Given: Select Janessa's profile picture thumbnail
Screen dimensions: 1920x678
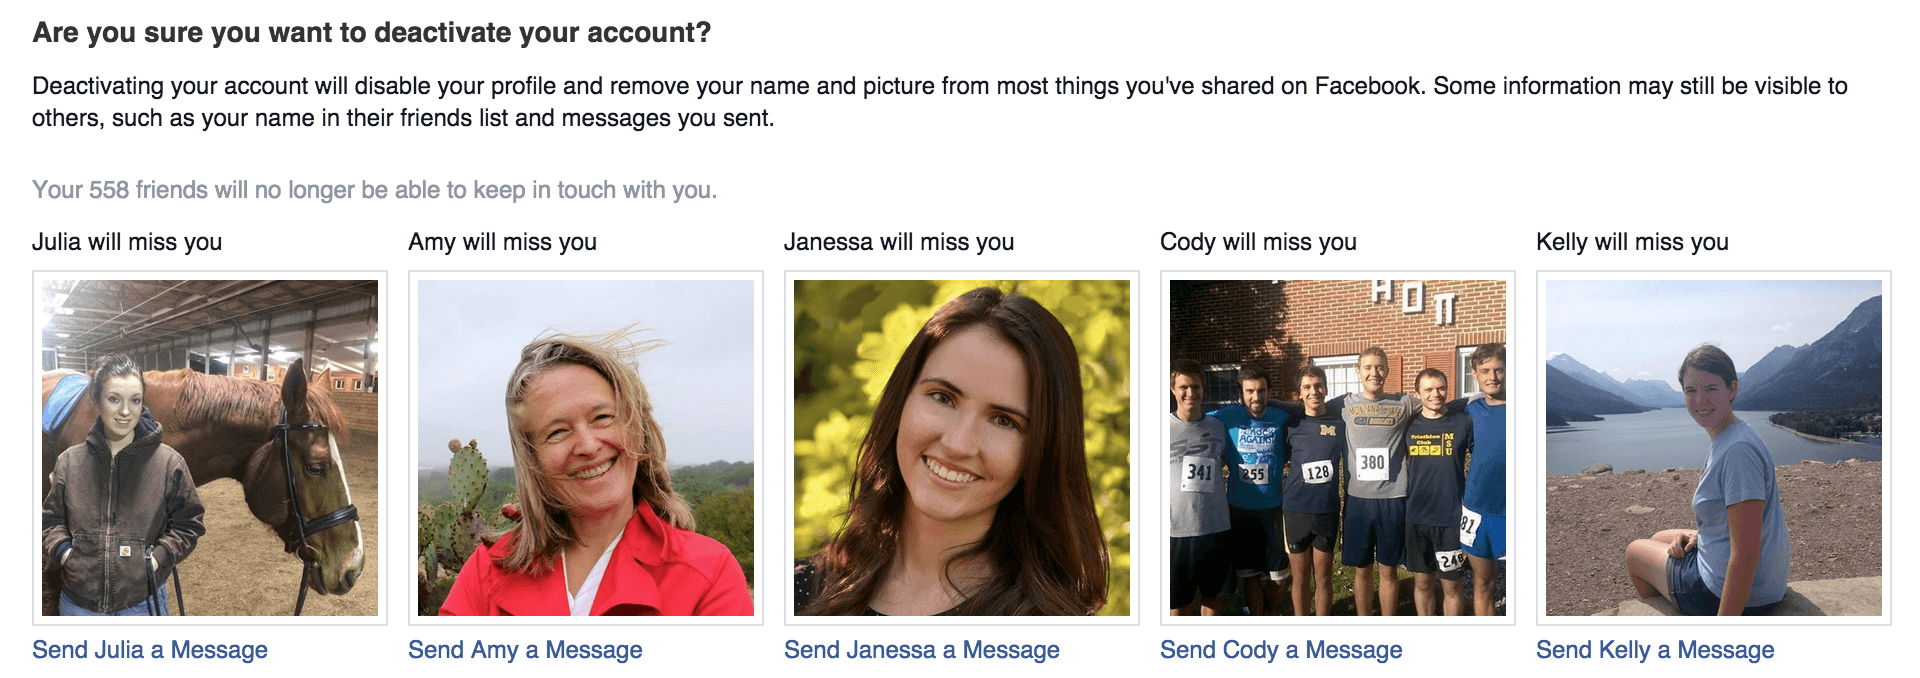Looking at the screenshot, I should coord(962,448).
